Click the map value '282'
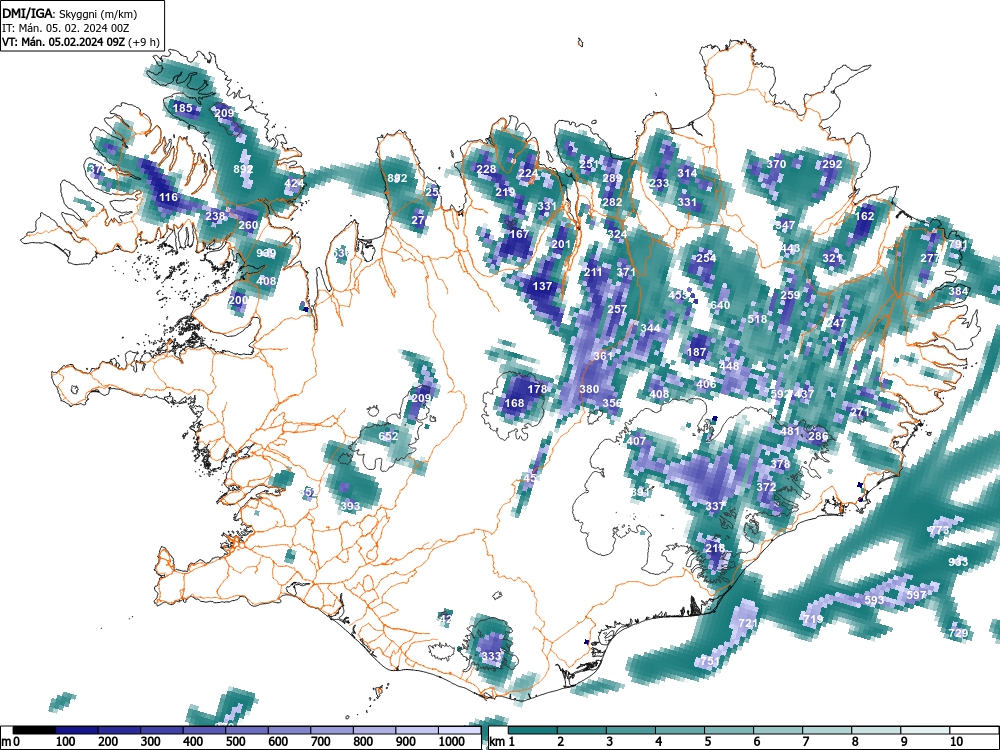This screenshot has height=750, width=1000. [x=612, y=202]
